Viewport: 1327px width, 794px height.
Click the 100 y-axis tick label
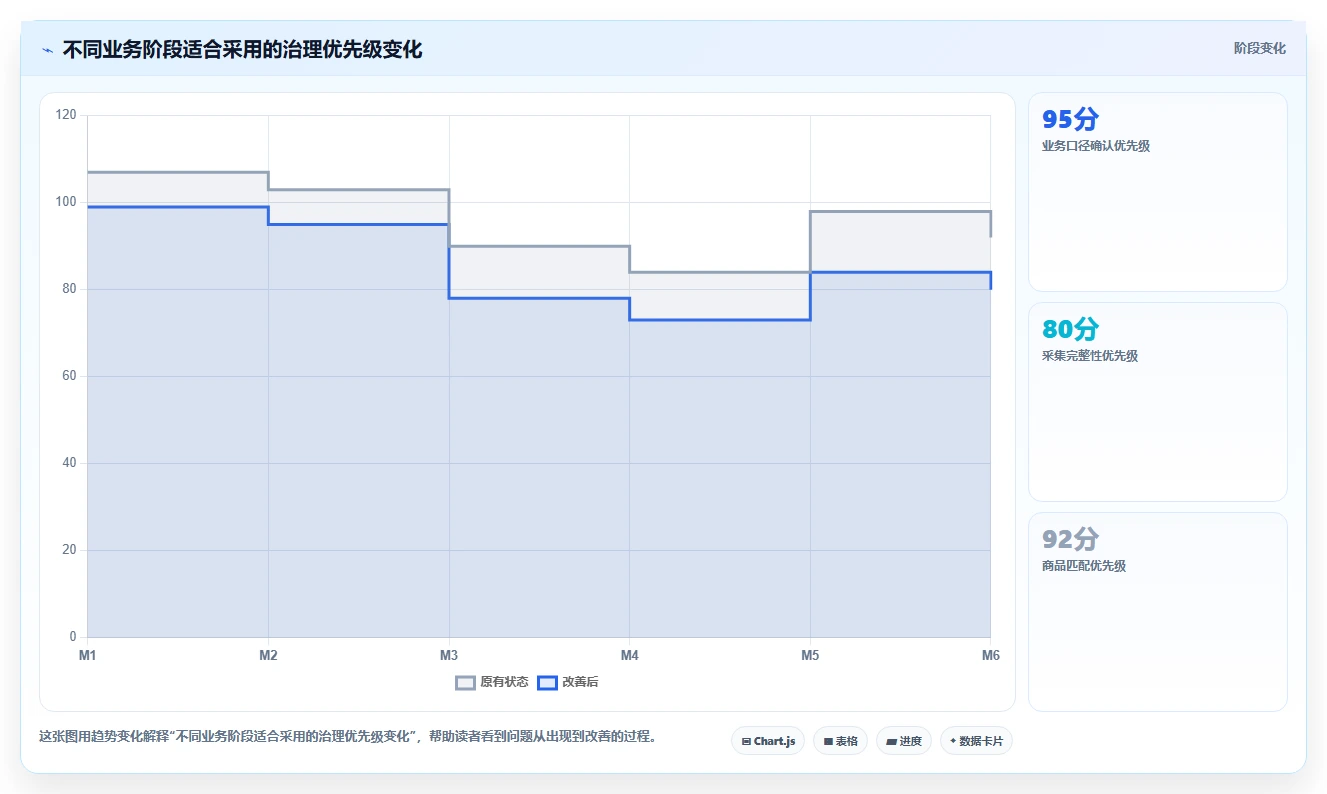tap(66, 202)
